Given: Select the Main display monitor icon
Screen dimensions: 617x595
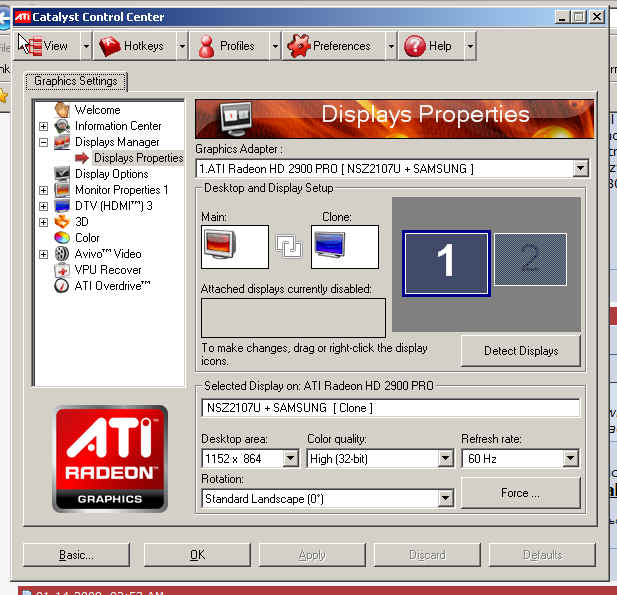Looking at the screenshot, I should 220,244.
